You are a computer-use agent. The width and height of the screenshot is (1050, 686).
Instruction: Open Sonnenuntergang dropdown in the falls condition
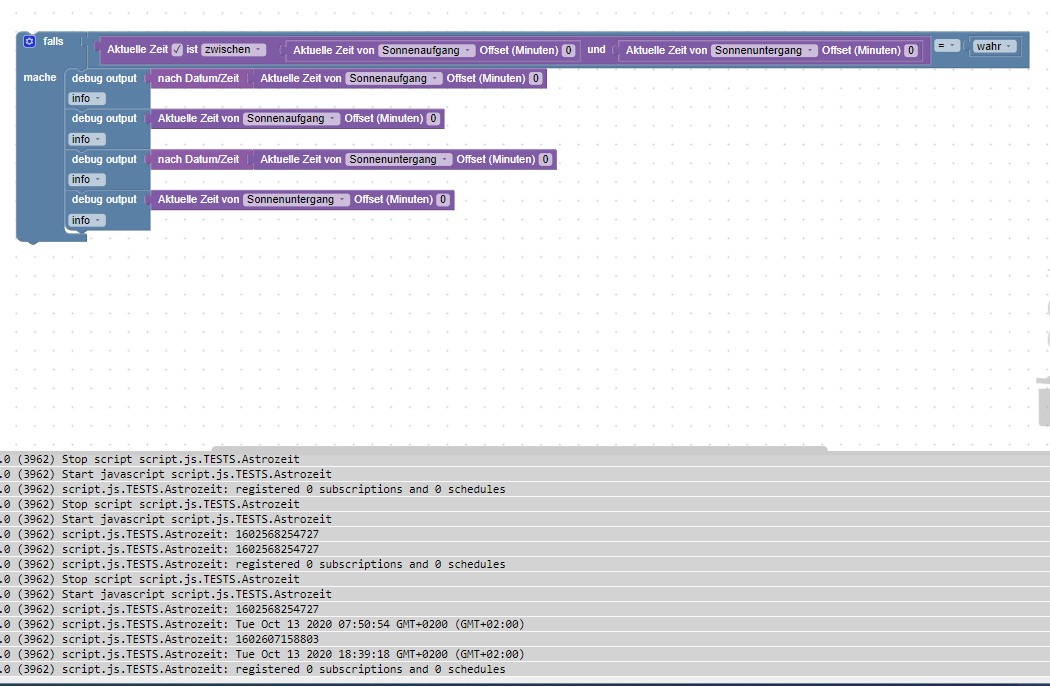(x=765, y=50)
